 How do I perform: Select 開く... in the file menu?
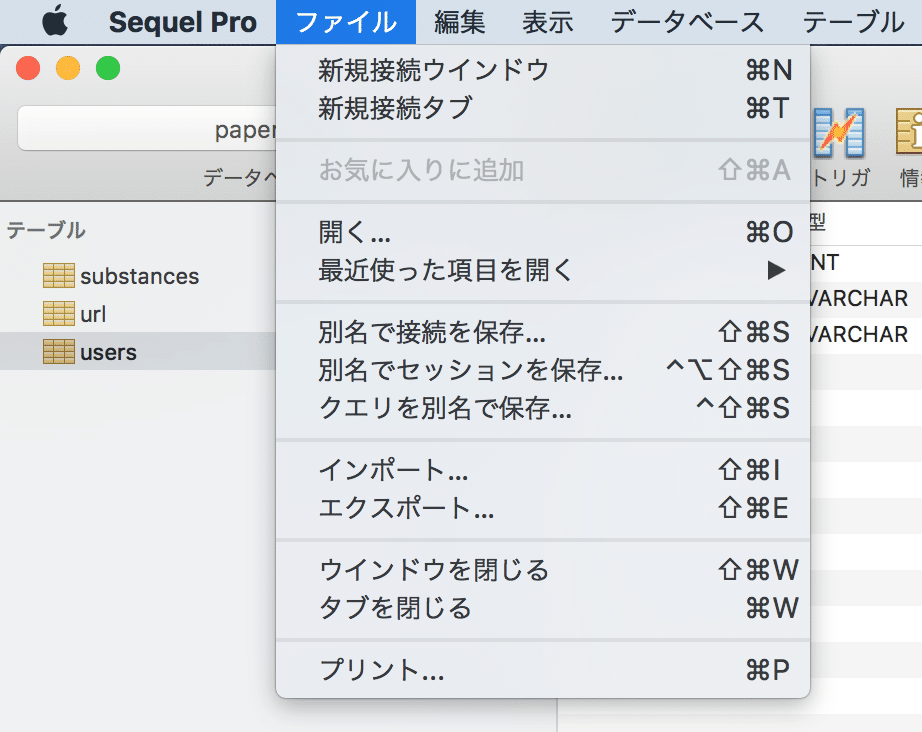(x=543, y=232)
